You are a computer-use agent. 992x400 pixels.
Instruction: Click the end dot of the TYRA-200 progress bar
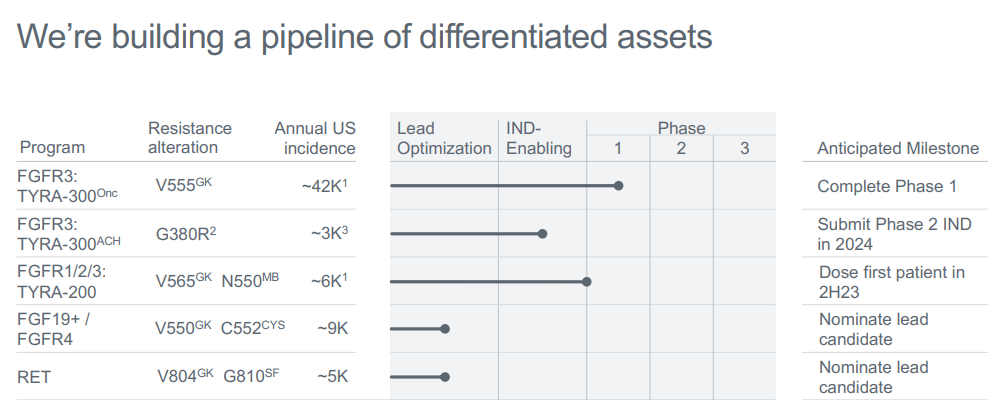[x=587, y=282]
